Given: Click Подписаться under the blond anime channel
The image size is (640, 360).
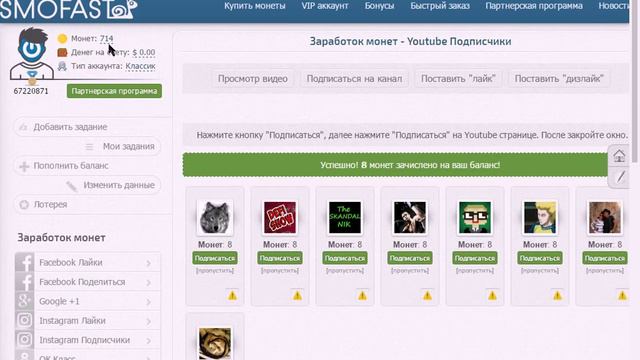Looking at the screenshot, I should point(540,258).
